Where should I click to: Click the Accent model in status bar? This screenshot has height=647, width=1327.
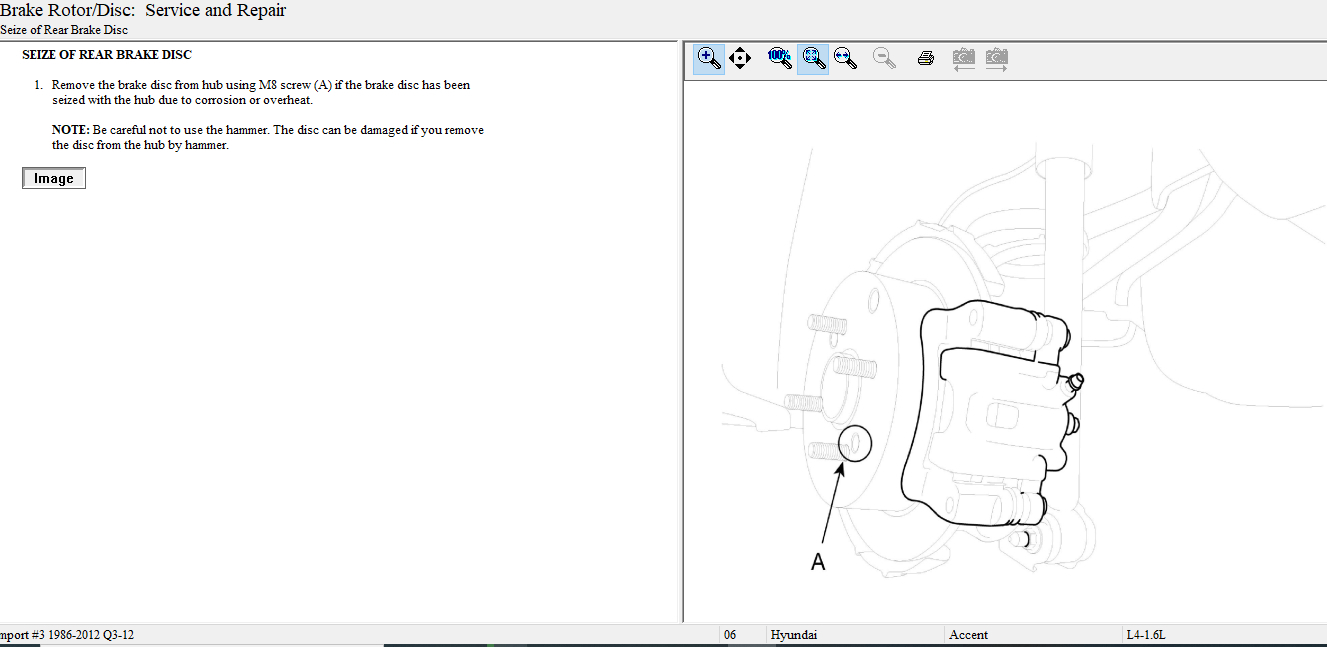(968, 635)
